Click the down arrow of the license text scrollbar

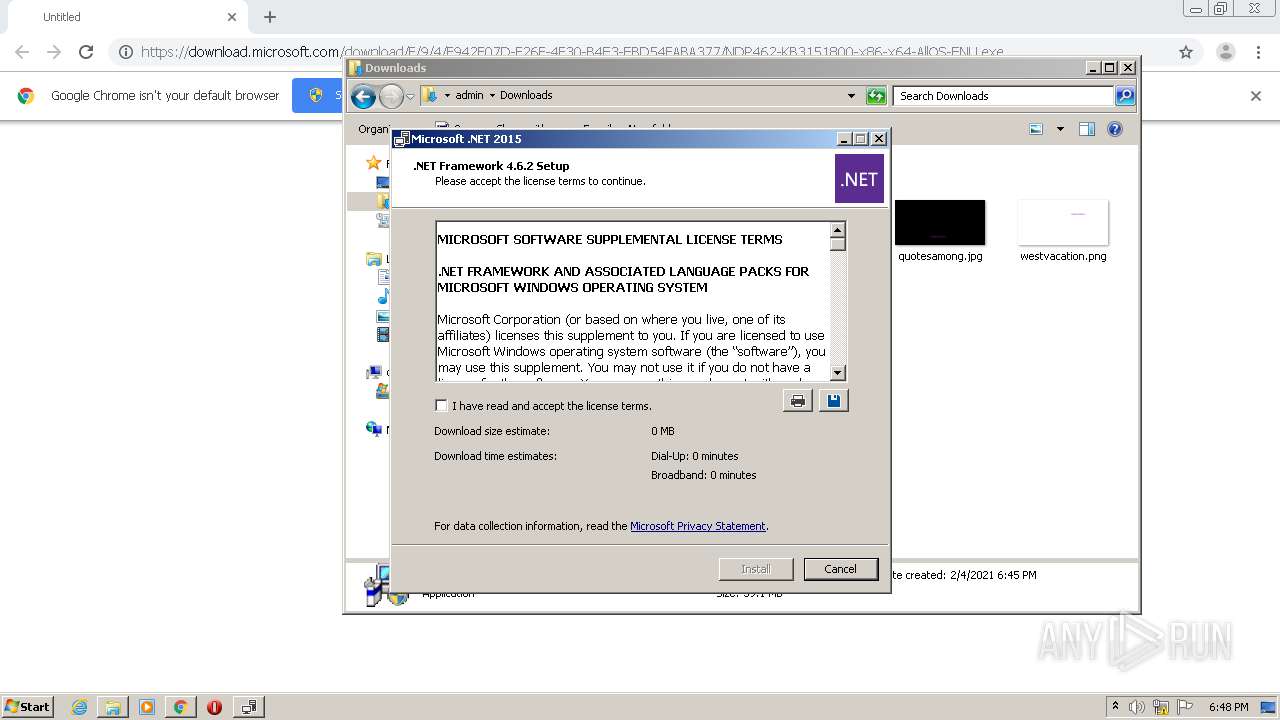[x=838, y=372]
